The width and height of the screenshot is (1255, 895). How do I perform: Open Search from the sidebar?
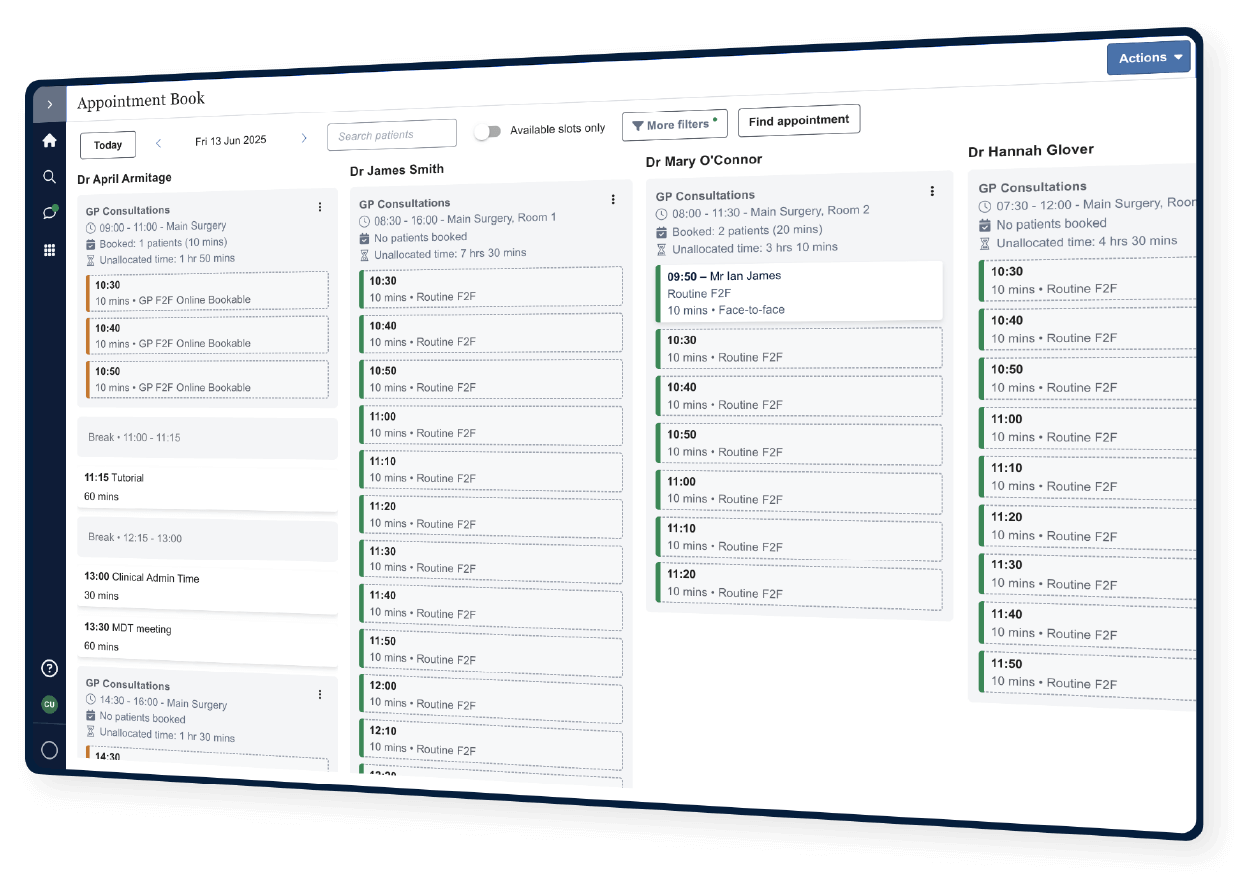coord(50,177)
